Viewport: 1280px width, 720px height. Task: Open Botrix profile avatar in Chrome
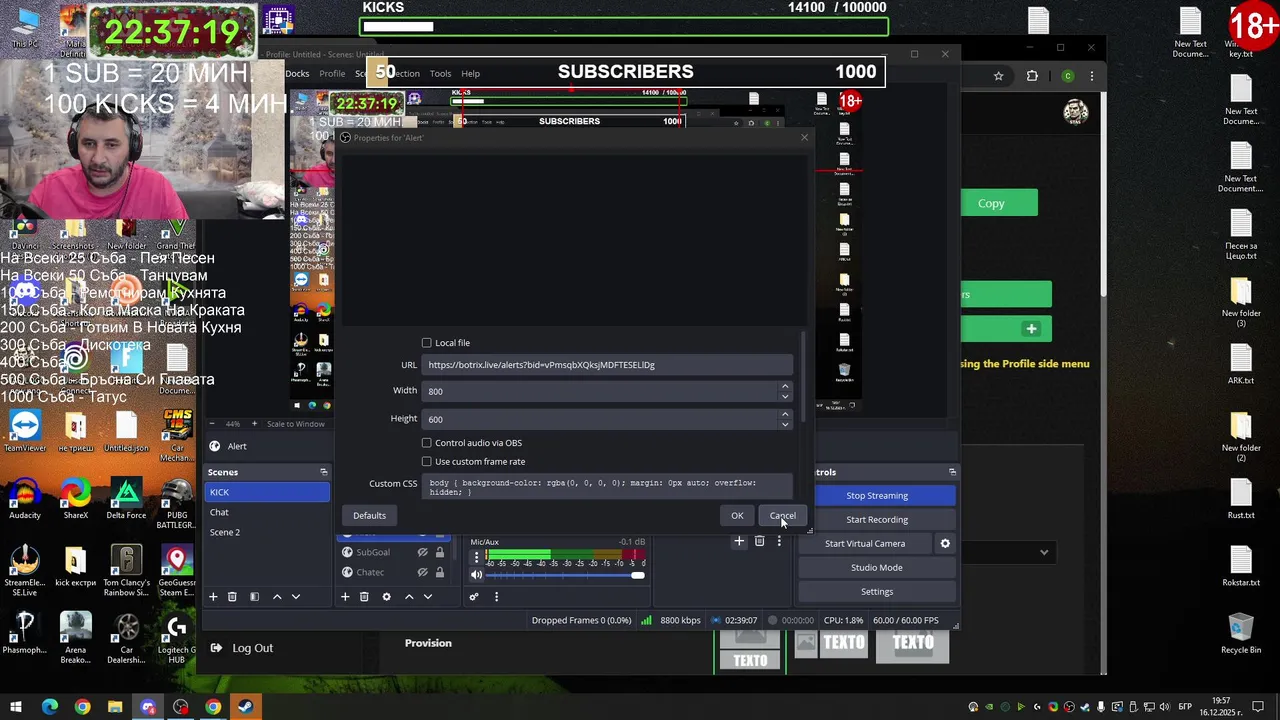click(1076, 111)
